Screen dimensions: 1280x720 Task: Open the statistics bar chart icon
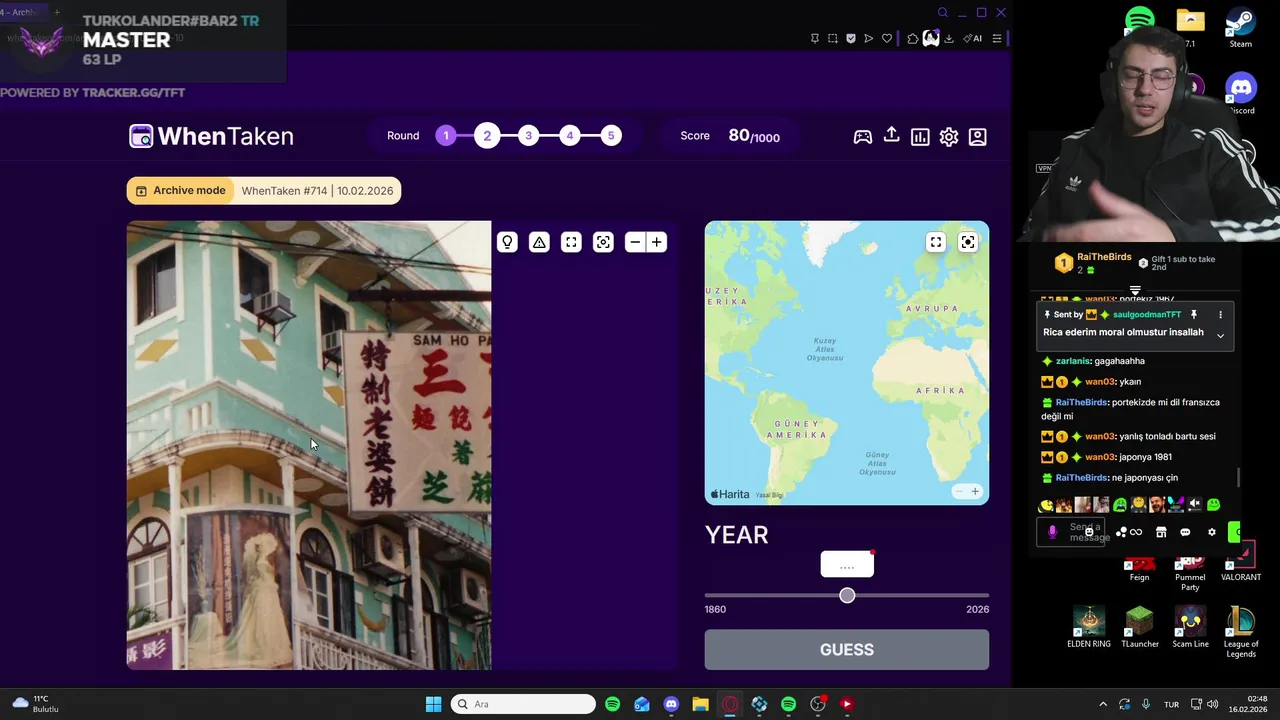pos(920,137)
